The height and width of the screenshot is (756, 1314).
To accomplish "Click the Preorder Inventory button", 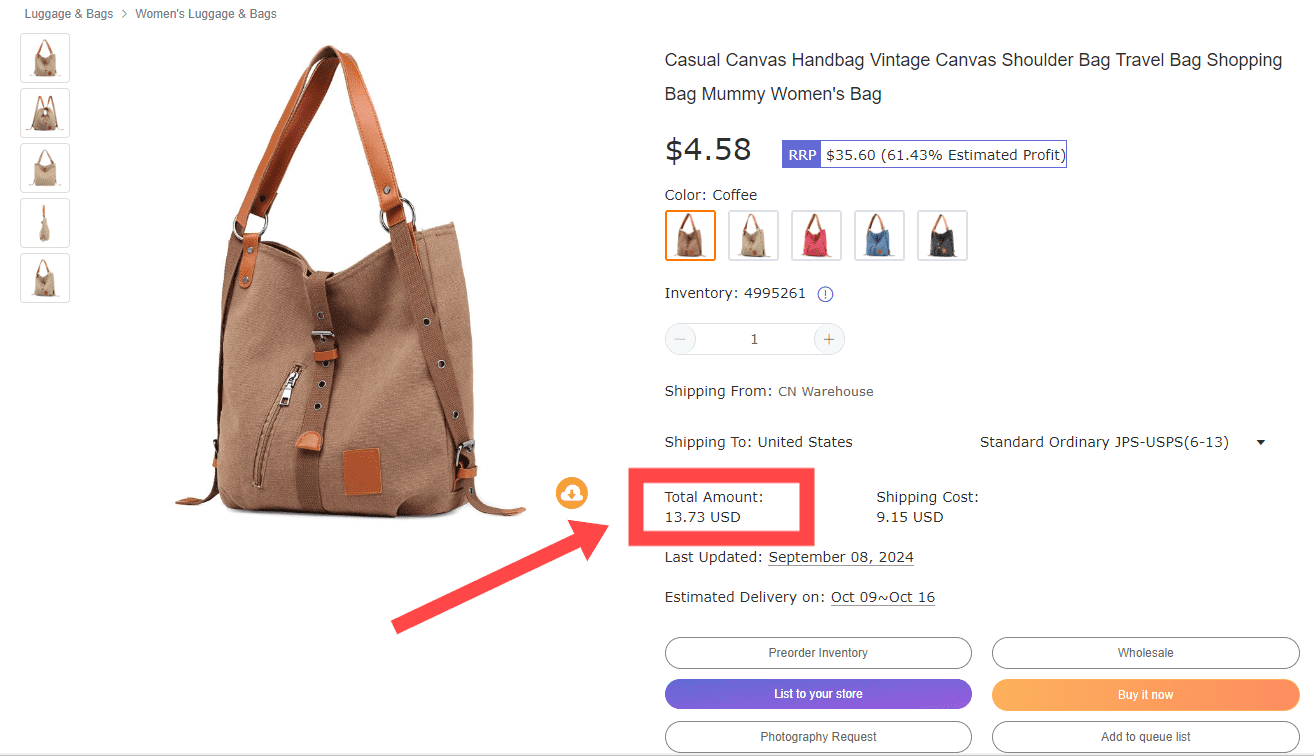I will tap(818, 653).
